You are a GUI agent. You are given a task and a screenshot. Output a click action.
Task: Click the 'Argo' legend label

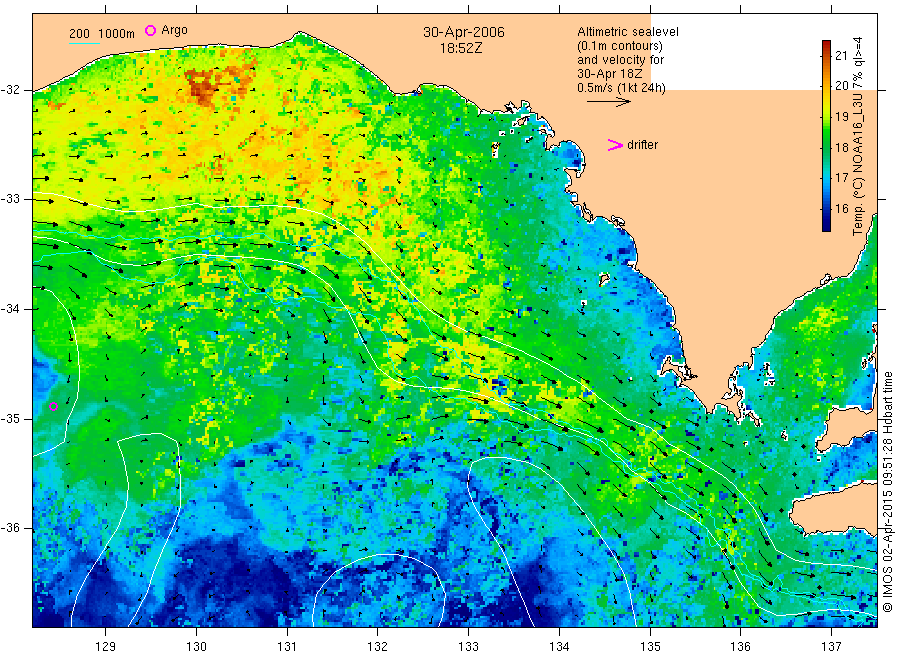point(174,30)
